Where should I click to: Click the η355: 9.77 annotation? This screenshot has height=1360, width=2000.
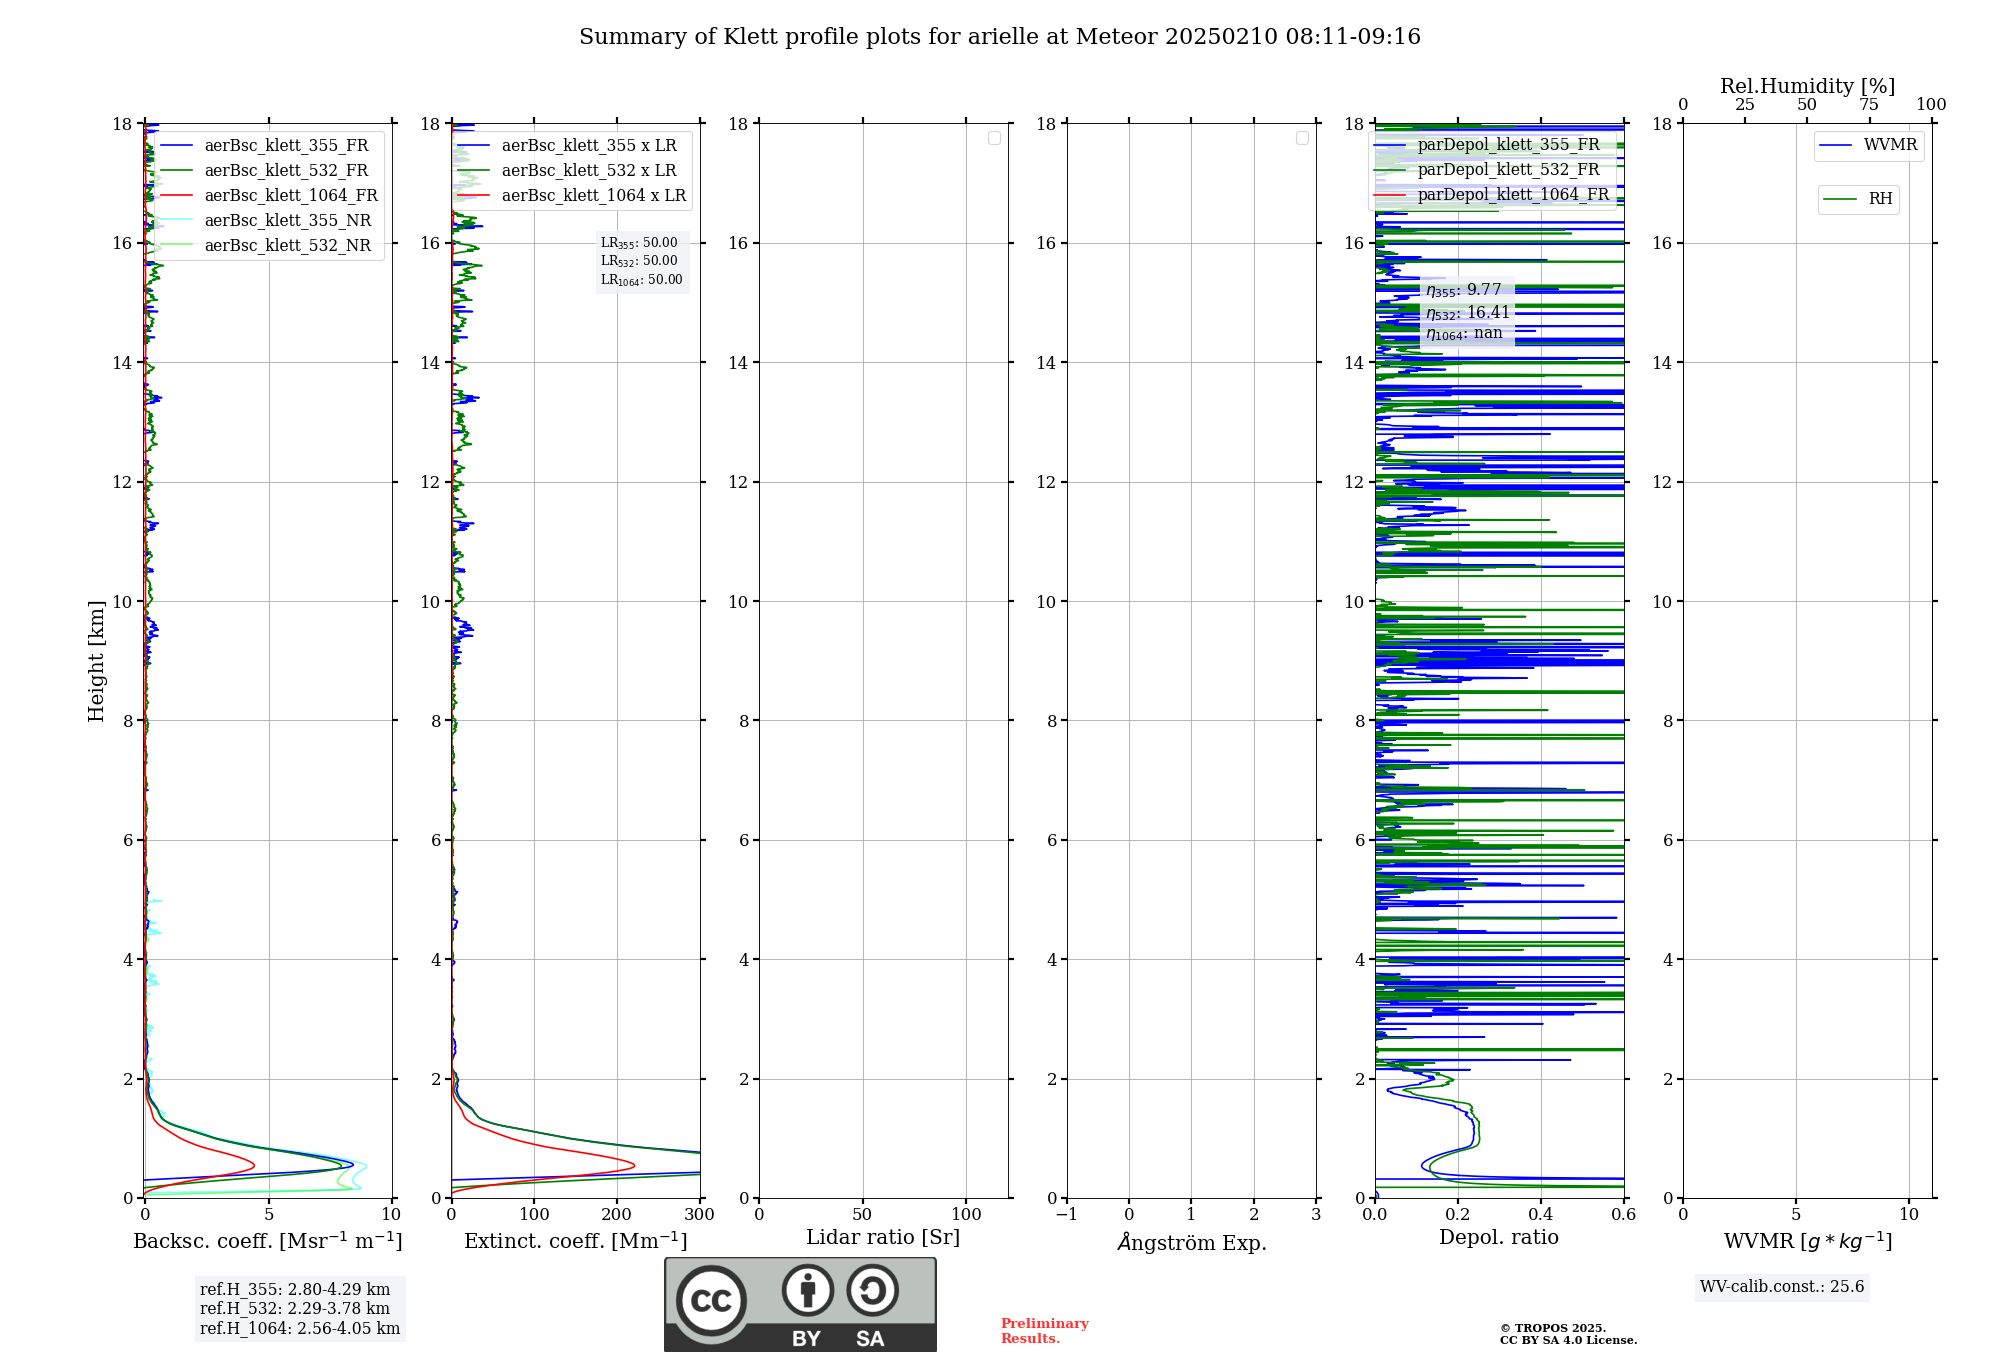pyautogui.click(x=1464, y=290)
